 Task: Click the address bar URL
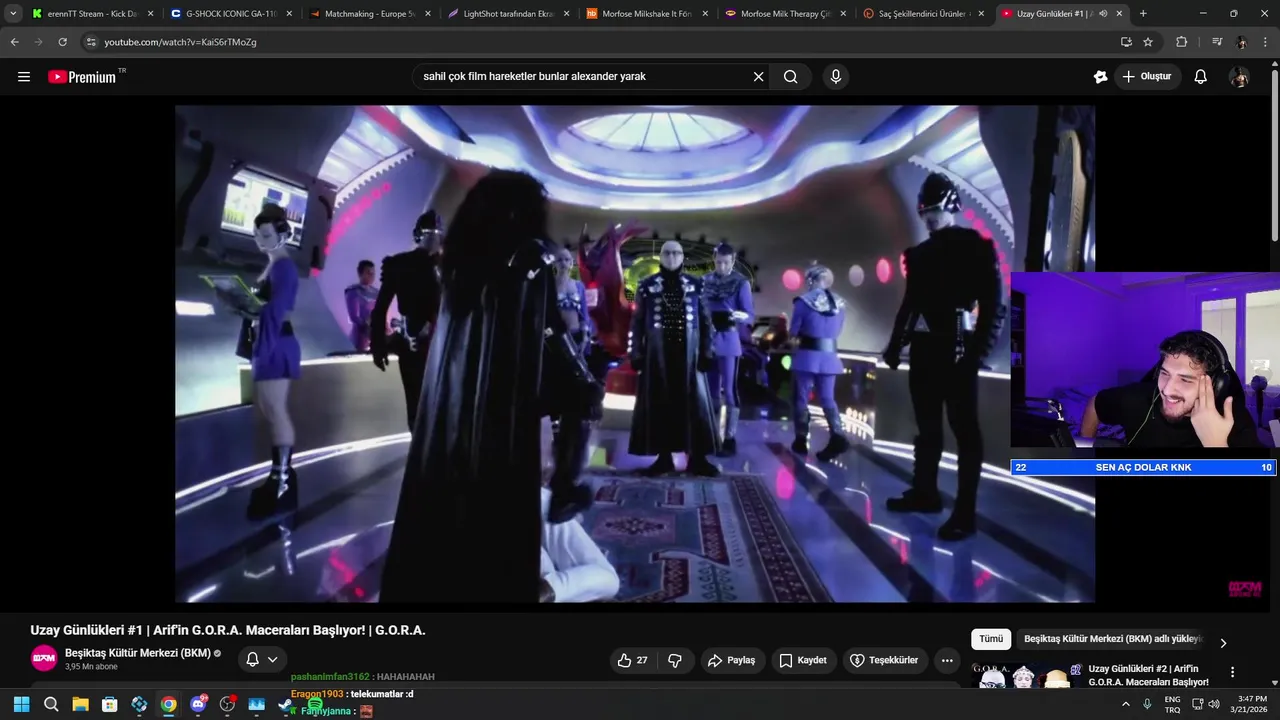[180, 42]
